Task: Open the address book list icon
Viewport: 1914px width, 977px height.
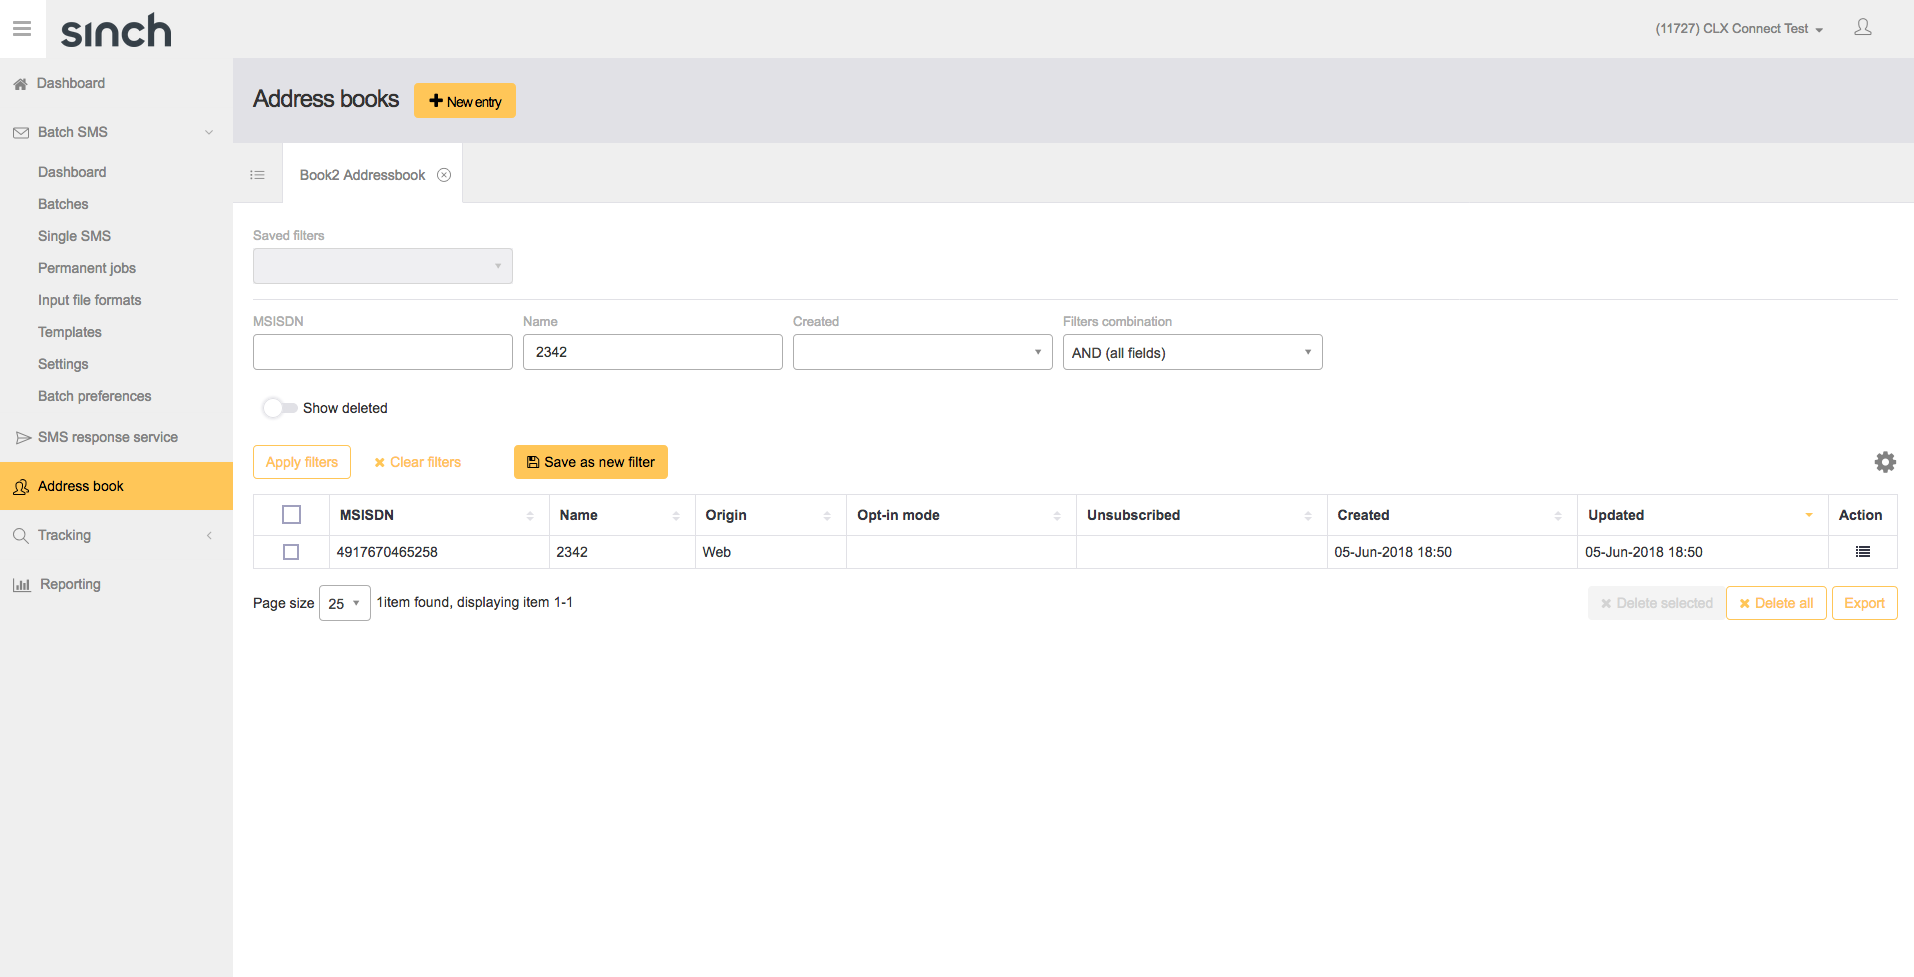Action: tap(257, 175)
